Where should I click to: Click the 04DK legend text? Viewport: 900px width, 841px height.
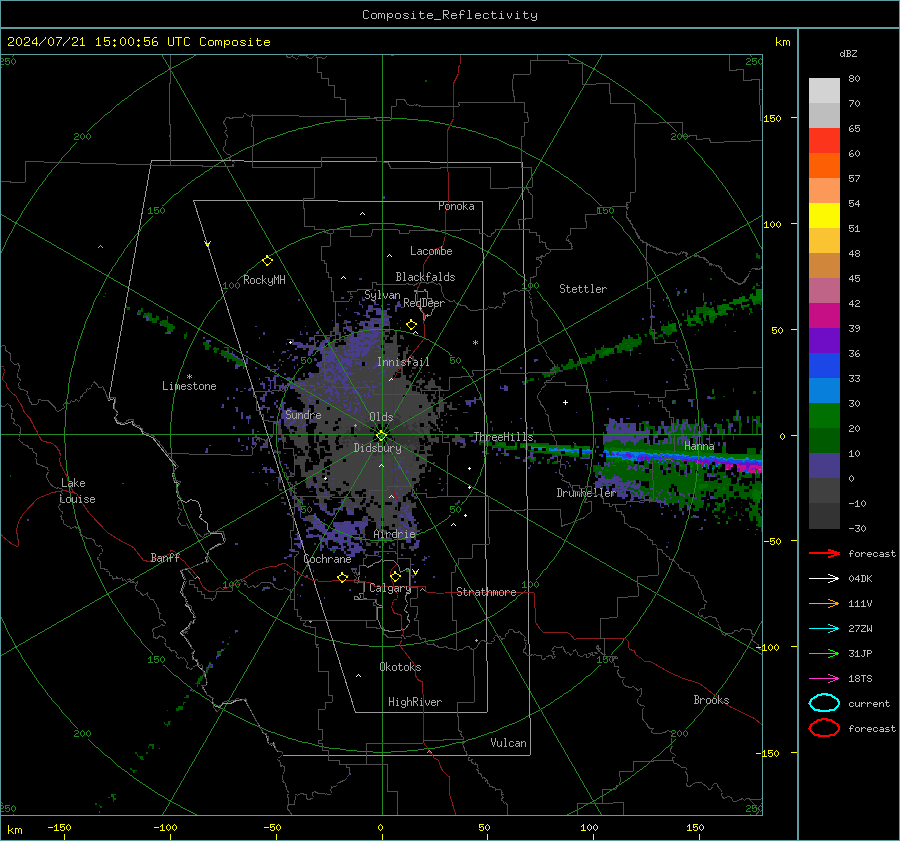tap(860, 578)
